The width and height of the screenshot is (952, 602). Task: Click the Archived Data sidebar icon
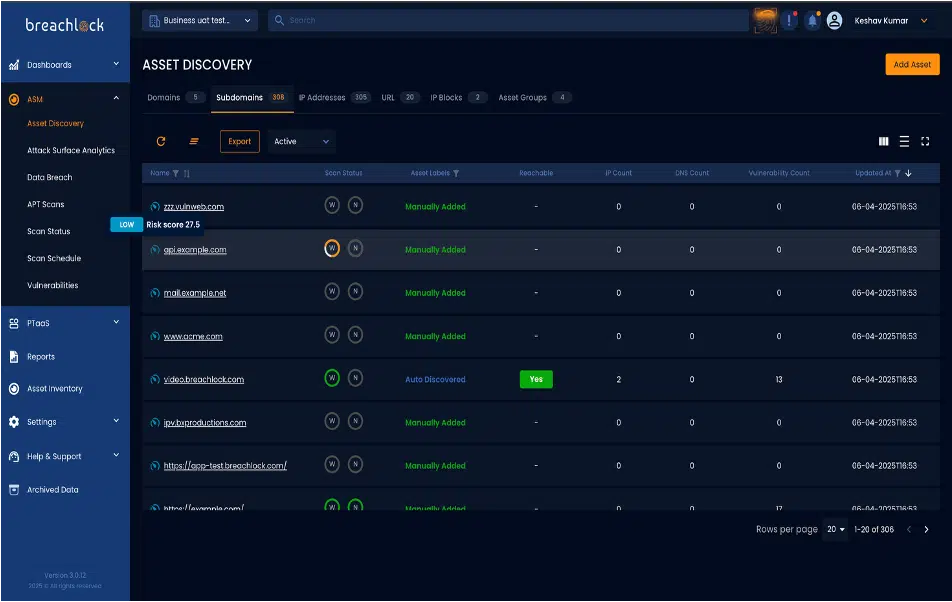14,490
